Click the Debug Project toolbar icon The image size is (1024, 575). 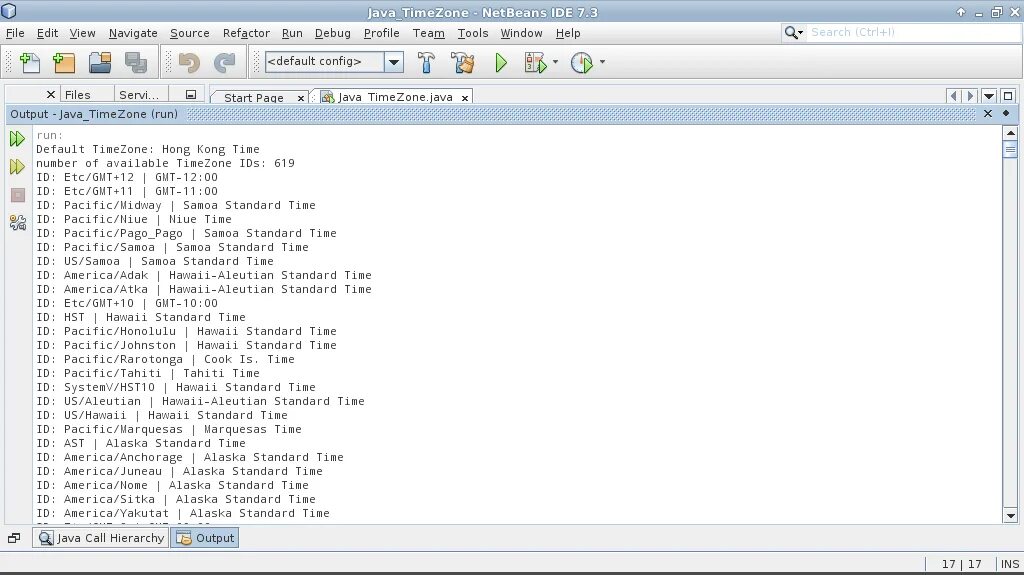pos(536,63)
